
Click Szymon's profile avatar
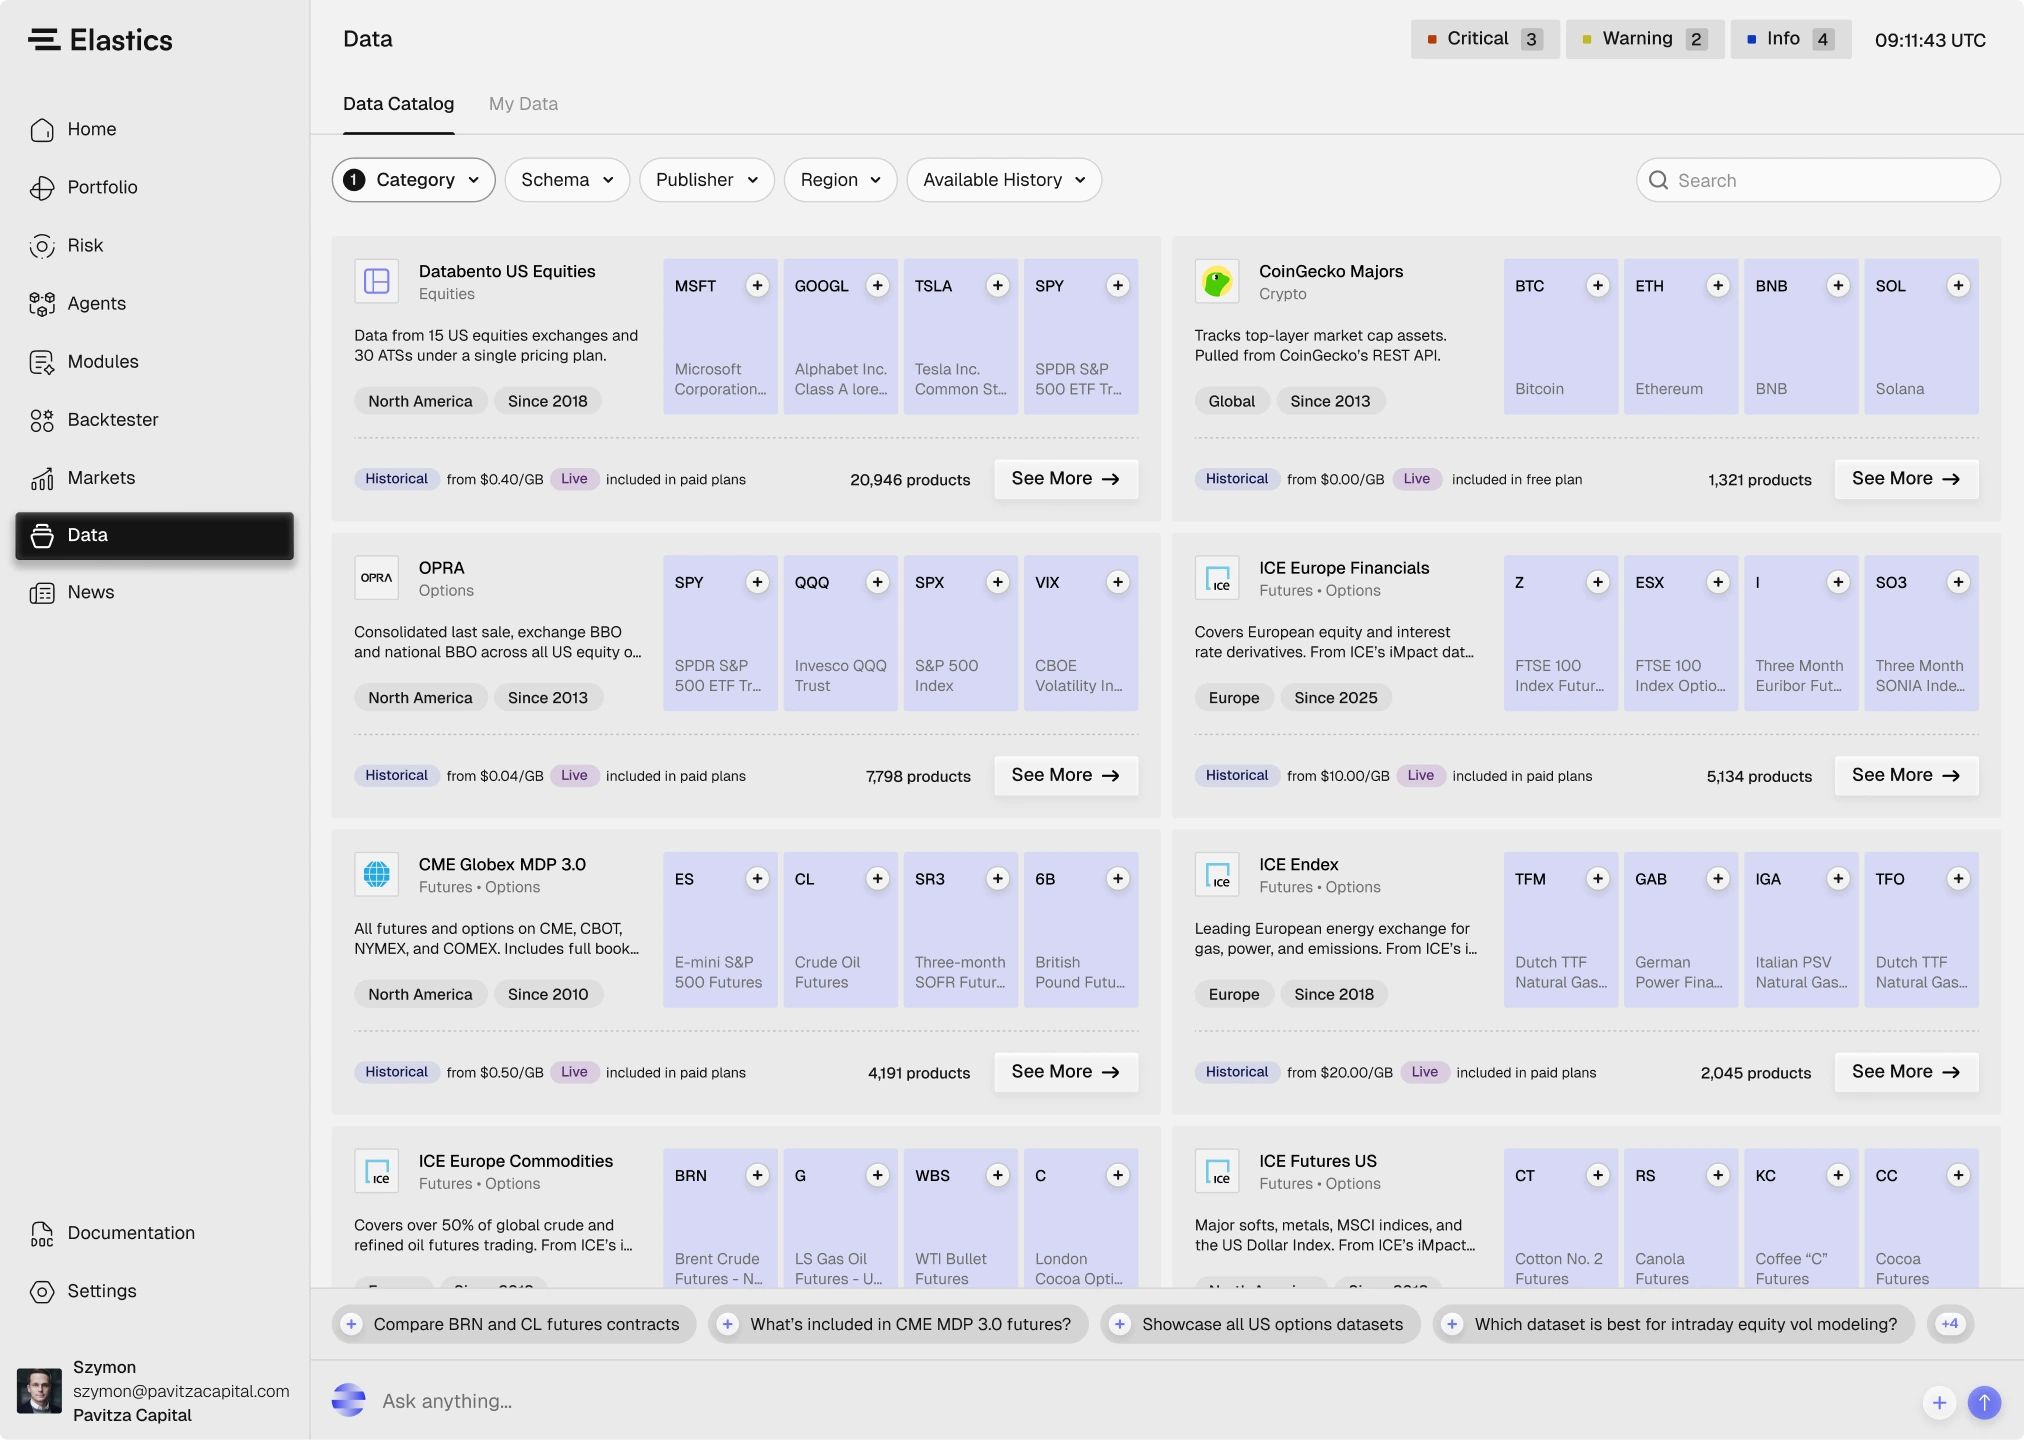pyautogui.click(x=40, y=1391)
